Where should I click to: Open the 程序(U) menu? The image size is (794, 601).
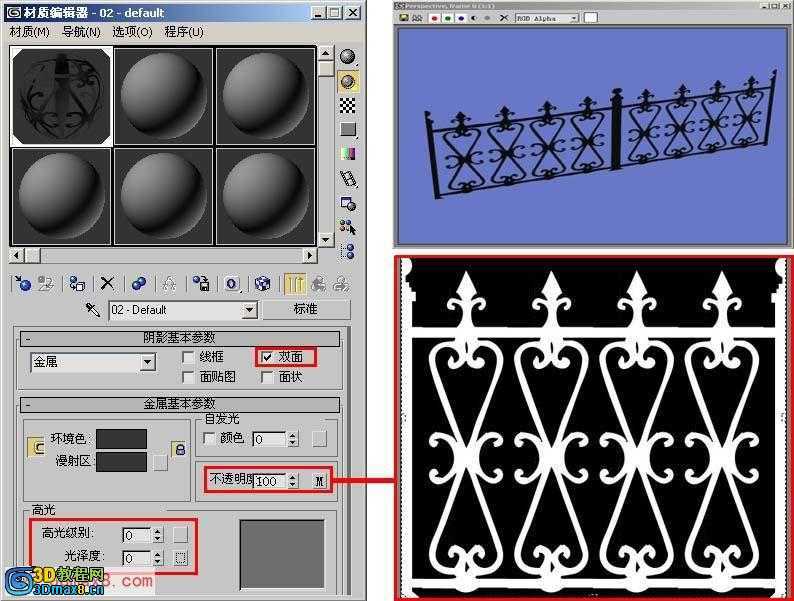pos(184,32)
